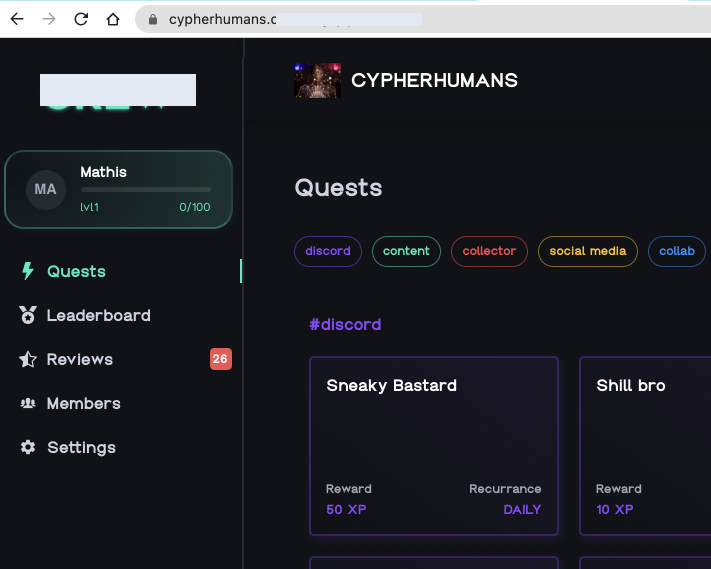Go forward using browser forward arrow
The height and width of the screenshot is (569, 711).
click(x=49, y=19)
